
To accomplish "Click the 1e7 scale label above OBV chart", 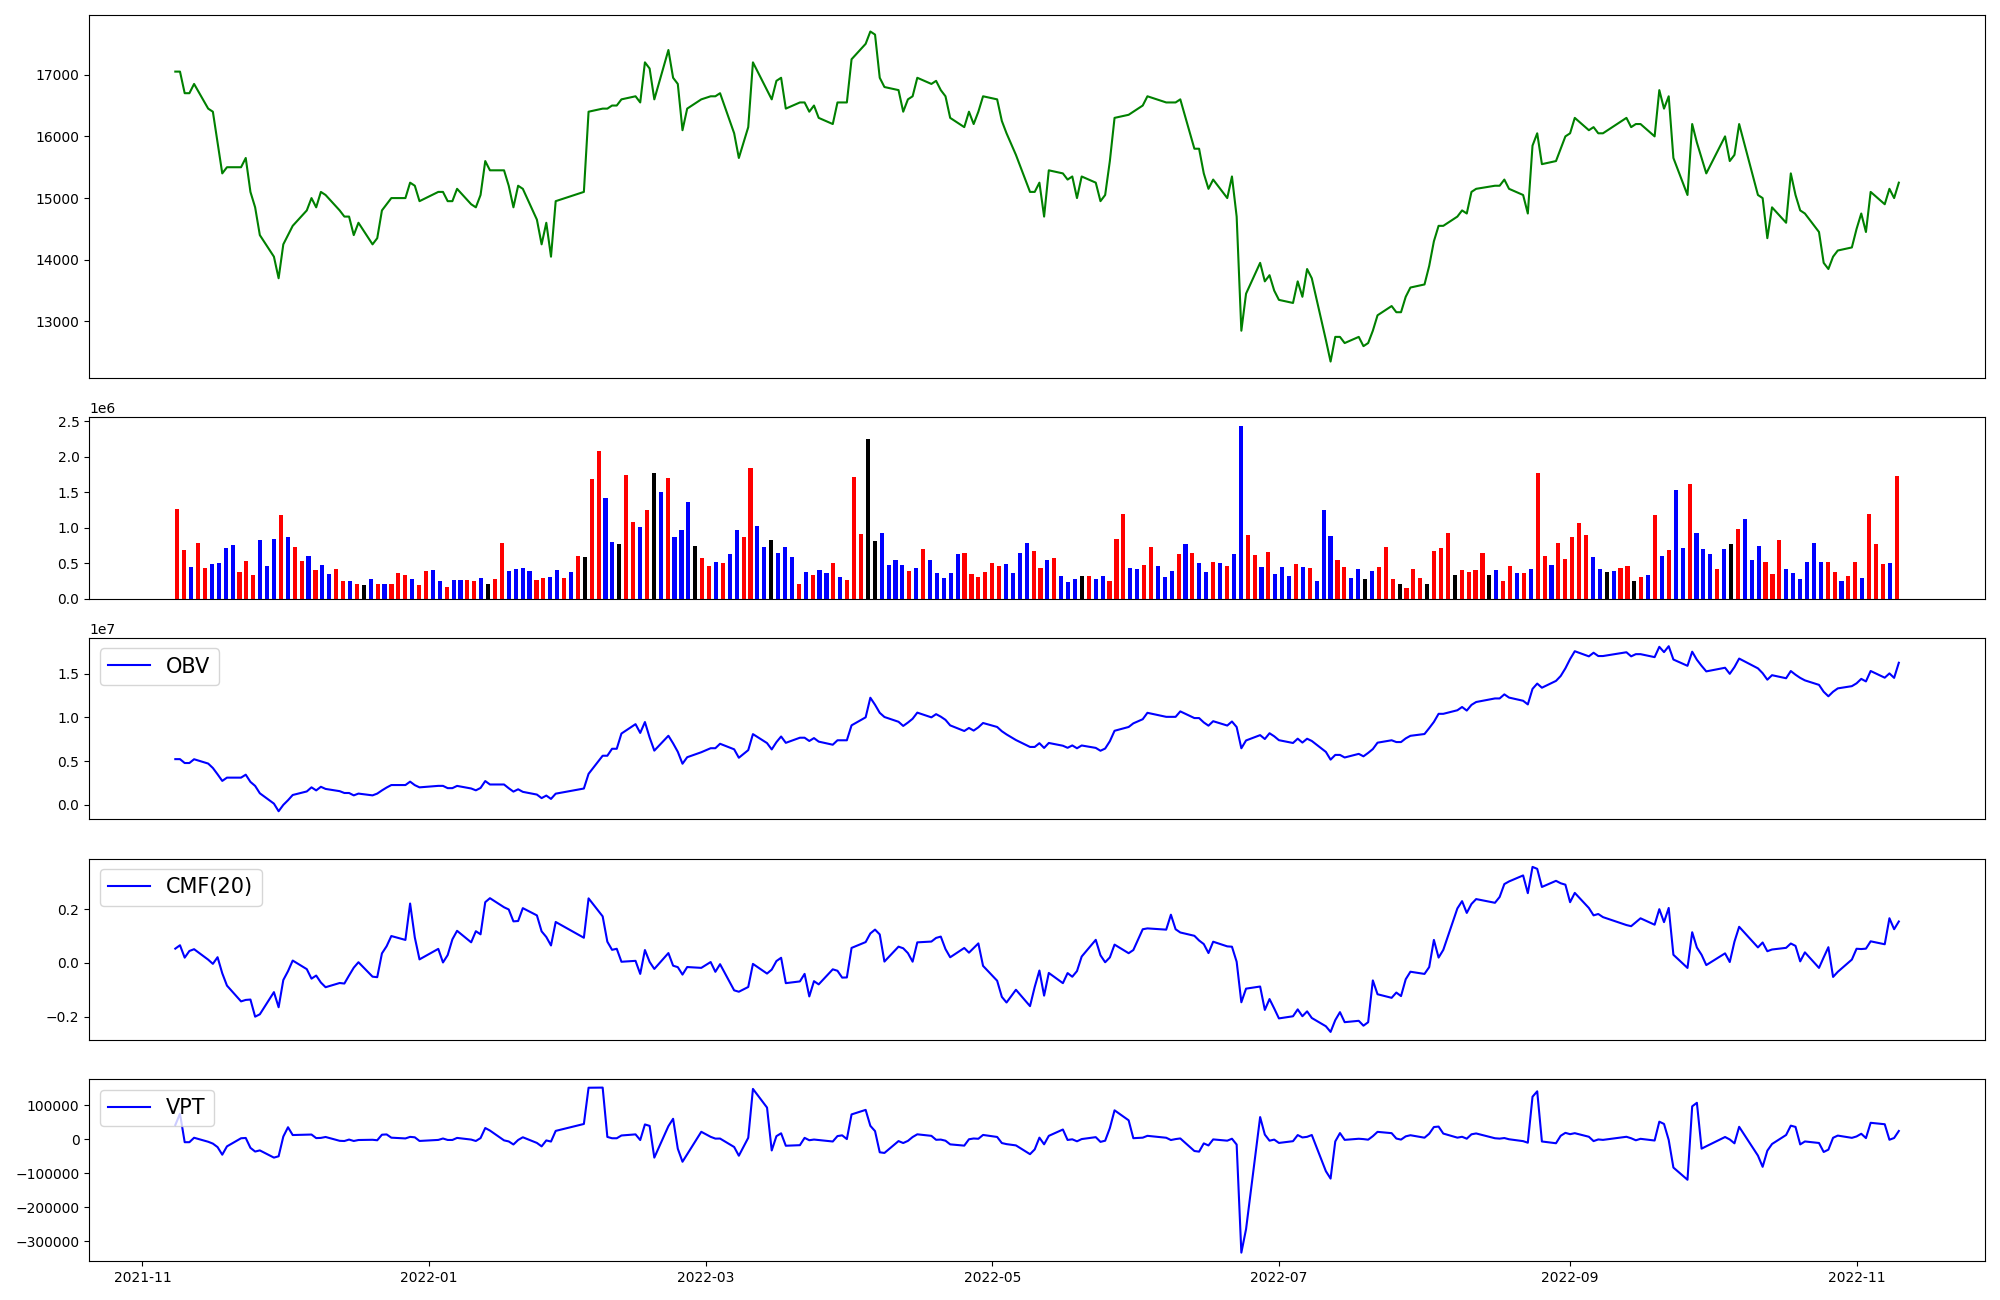I will click(102, 629).
